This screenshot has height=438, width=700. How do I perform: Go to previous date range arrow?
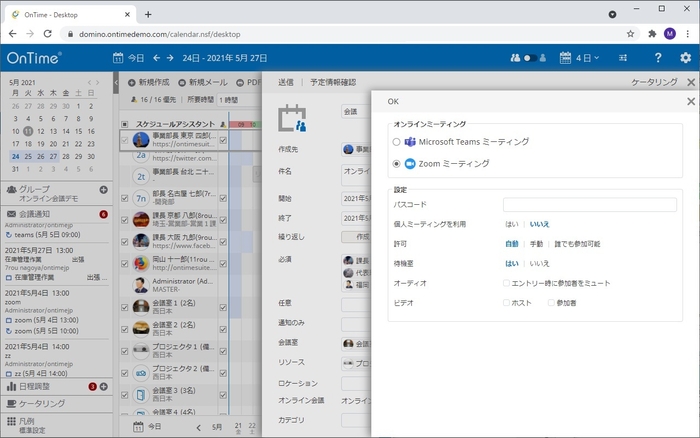click(x=156, y=58)
